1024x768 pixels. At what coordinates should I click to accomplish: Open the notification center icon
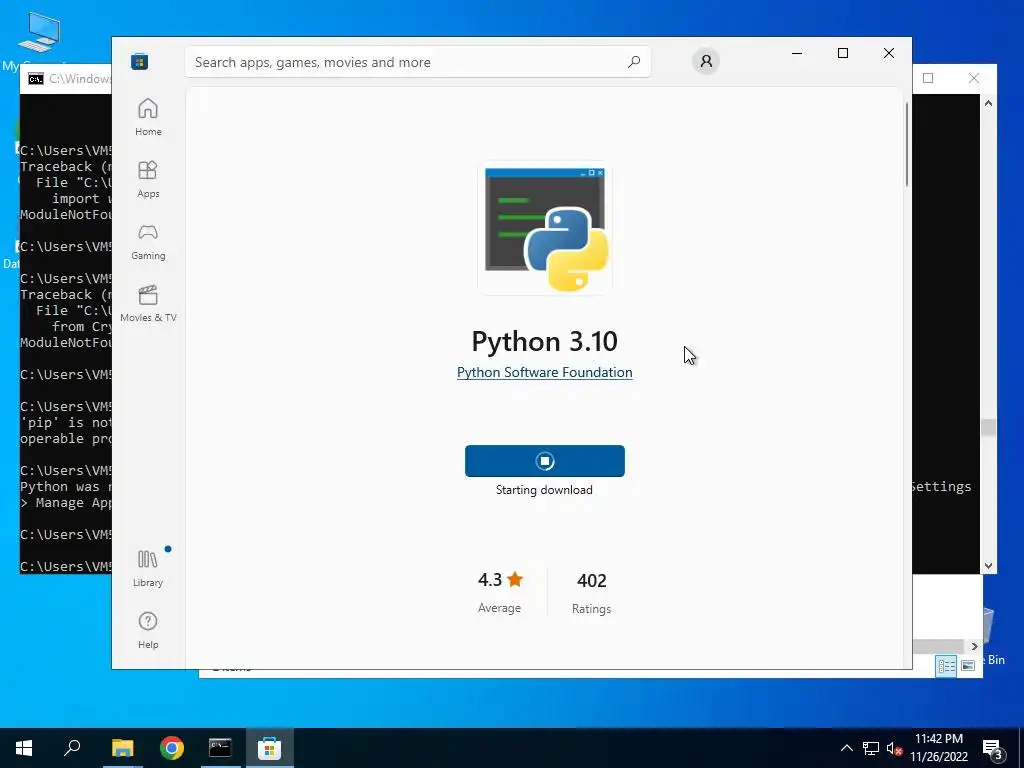tap(993, 748)
